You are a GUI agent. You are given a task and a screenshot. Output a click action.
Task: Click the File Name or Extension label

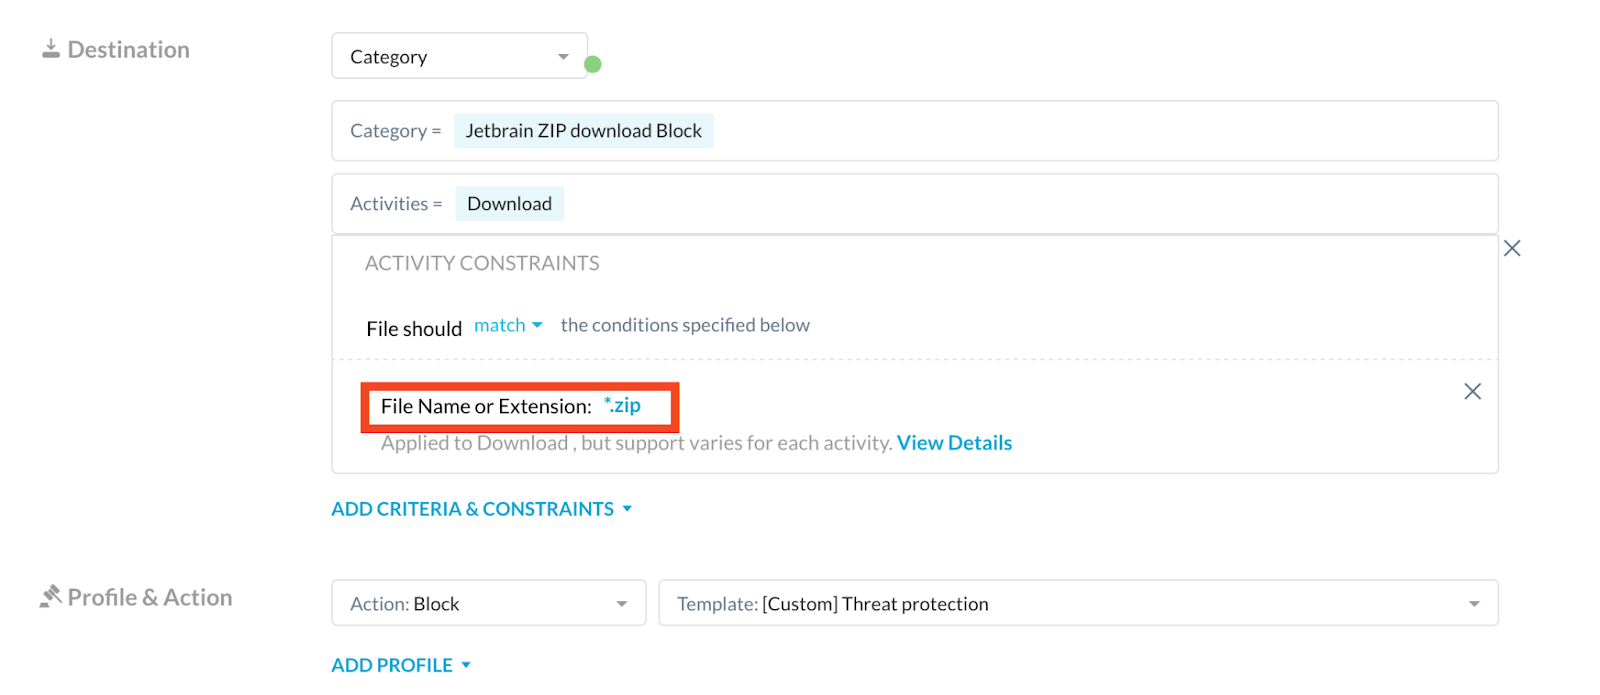(486, 406)
